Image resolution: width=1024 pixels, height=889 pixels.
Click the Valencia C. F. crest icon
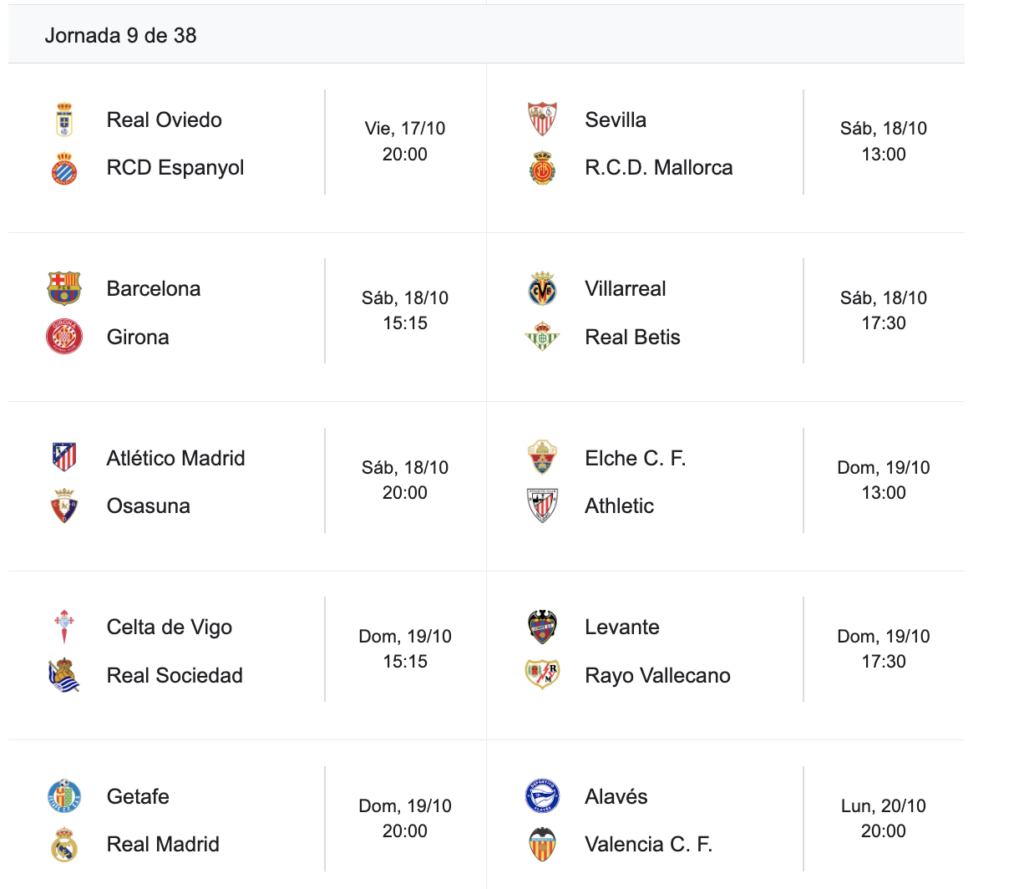tap(542, 845)
